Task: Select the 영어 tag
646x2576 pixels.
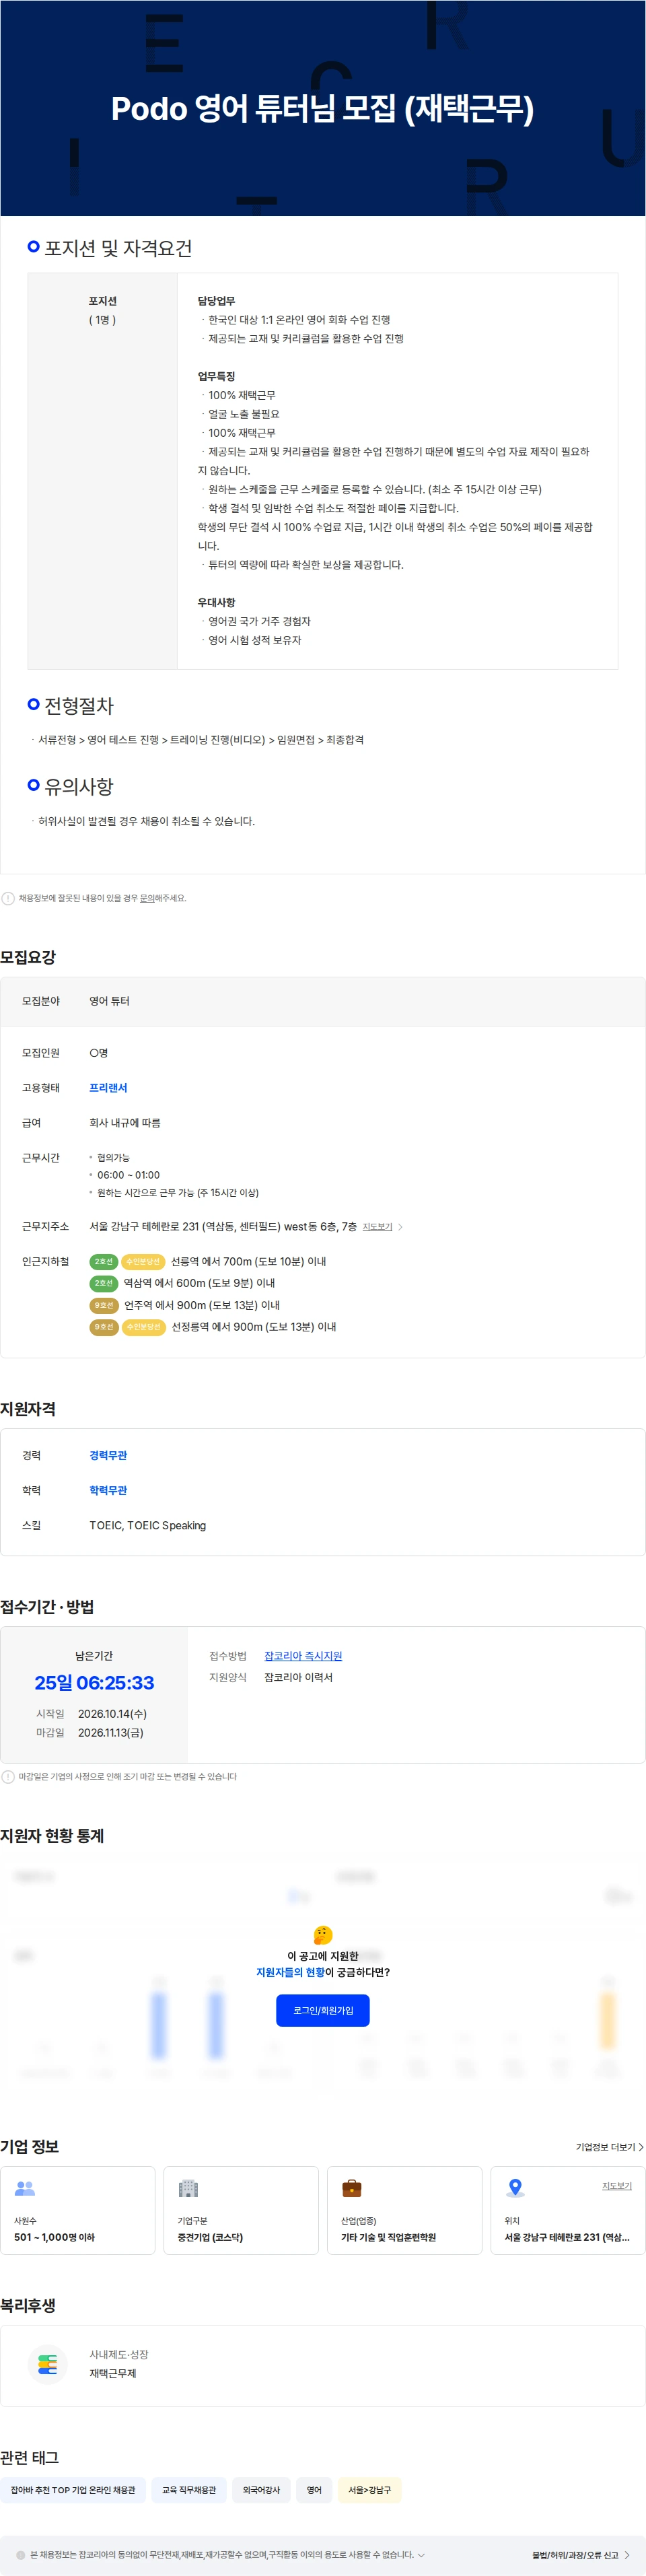Action: pos(314,2489)
